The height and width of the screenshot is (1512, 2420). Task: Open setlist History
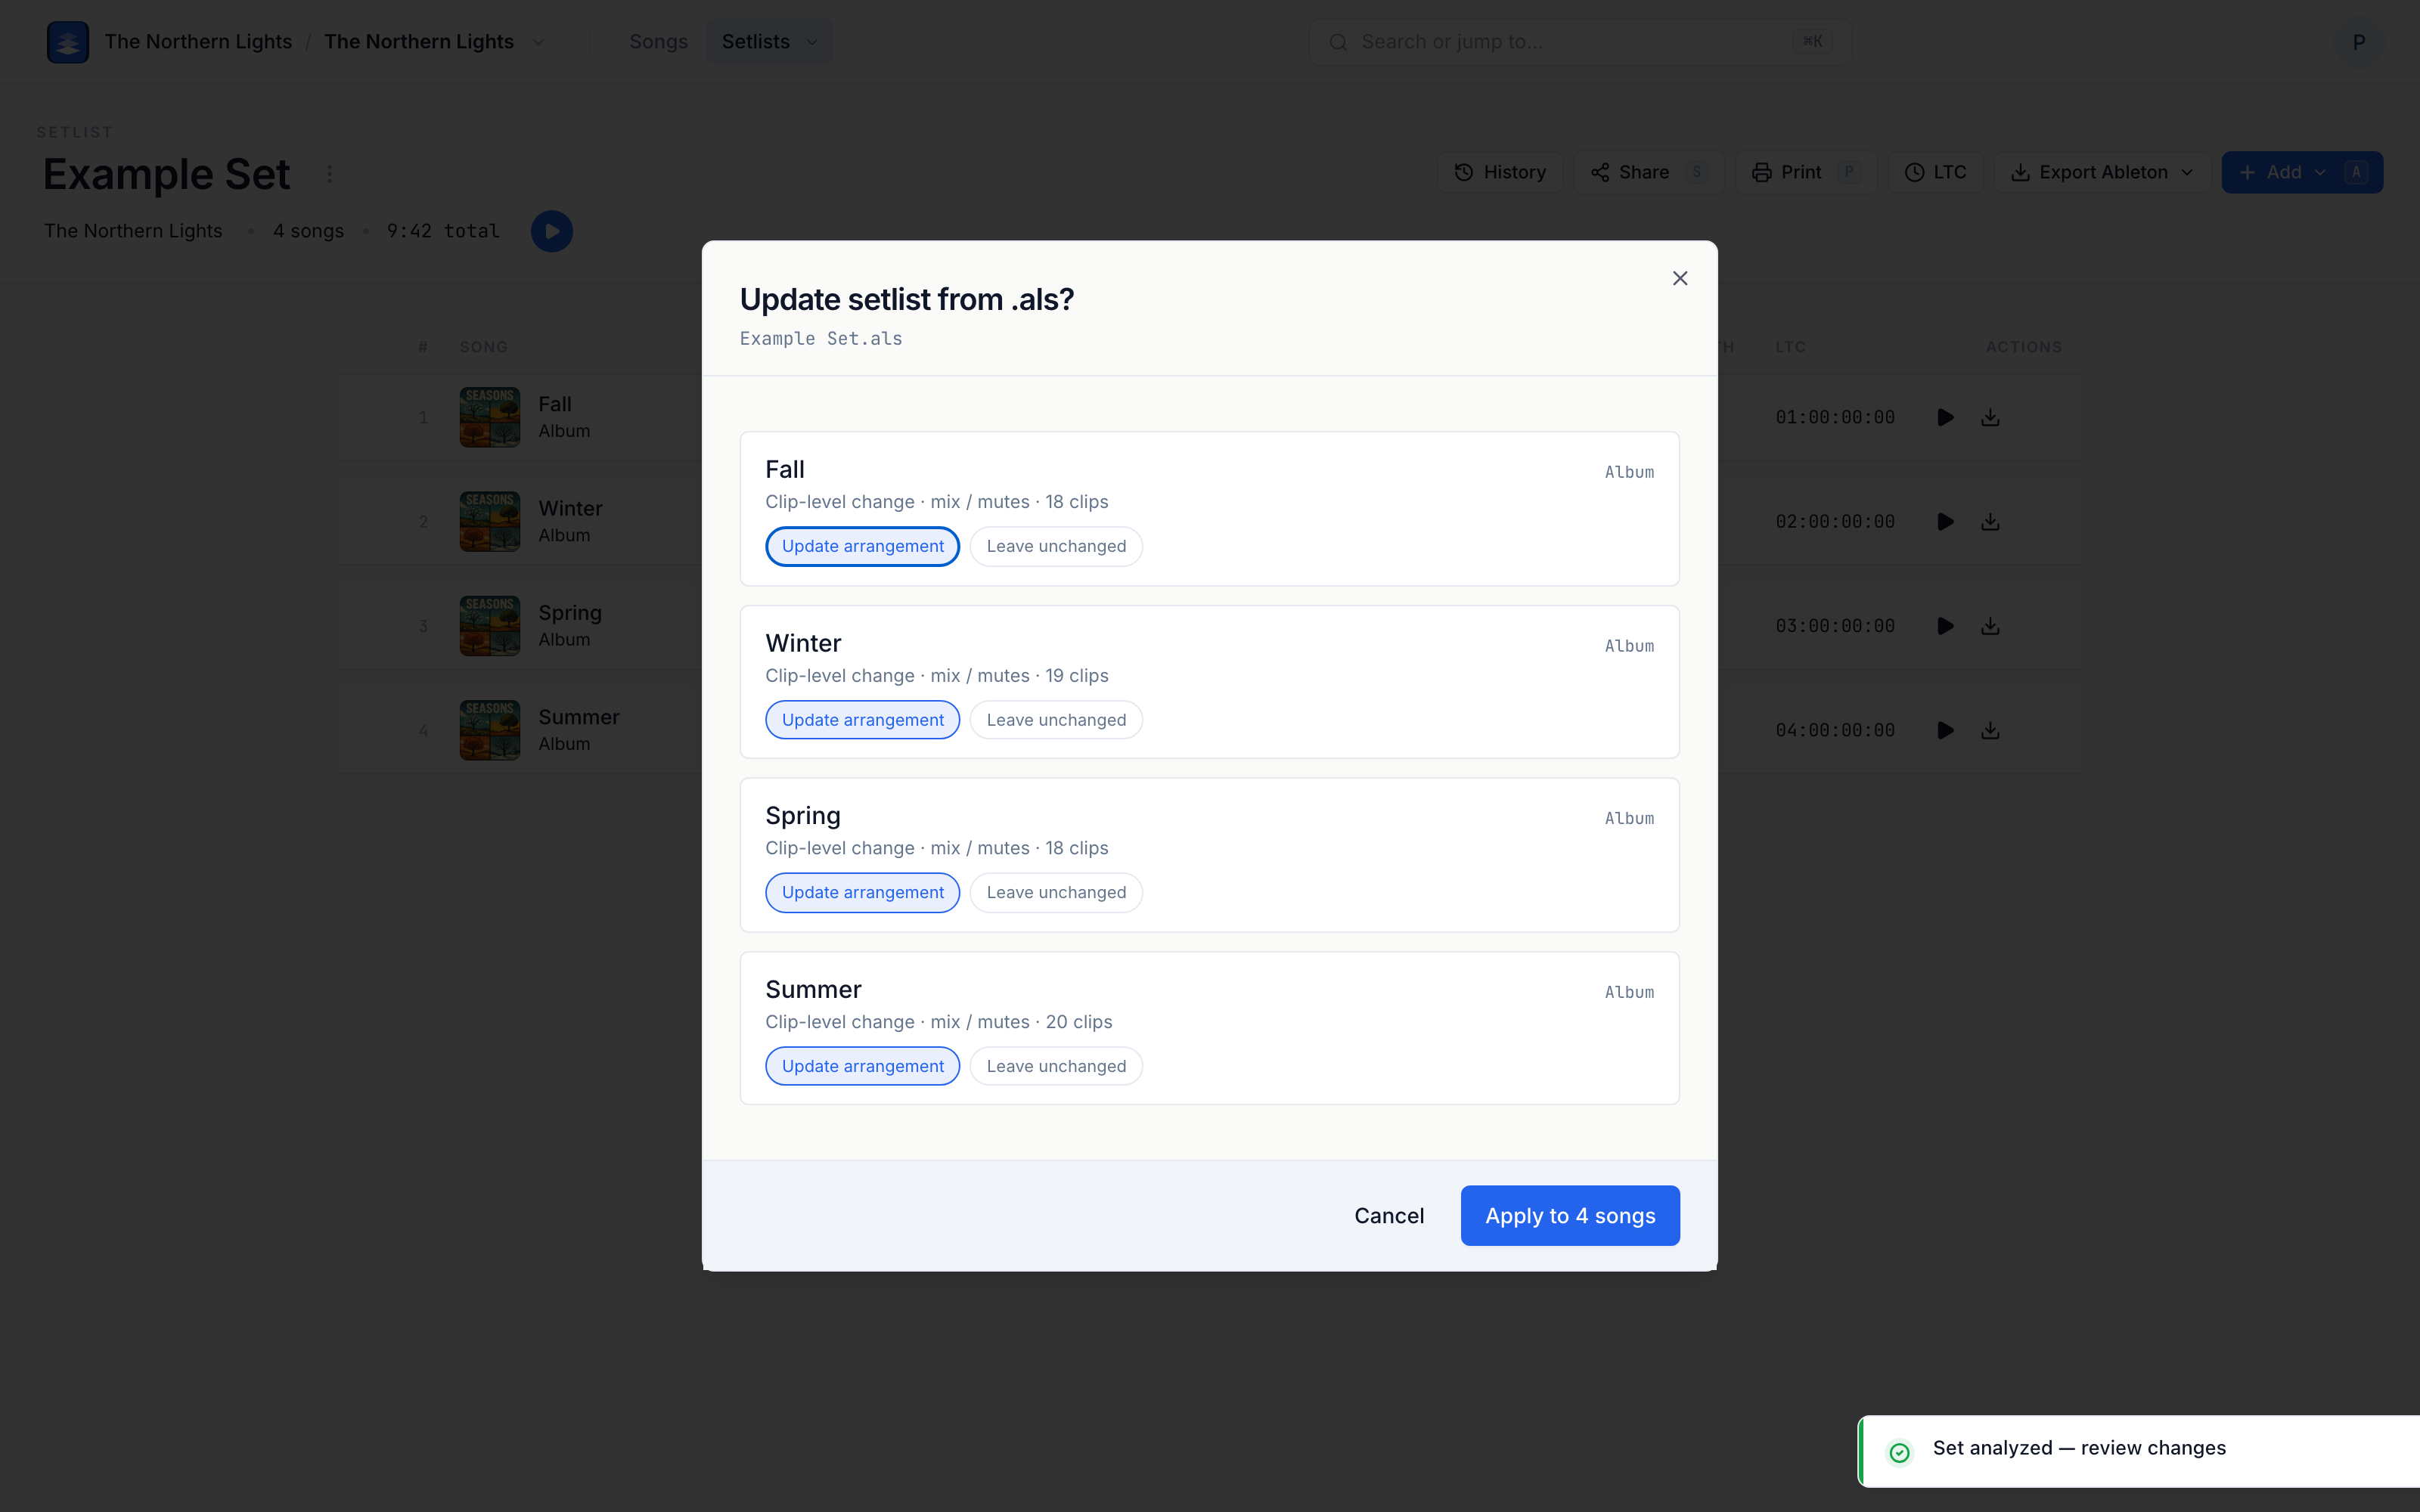click(1500, 172)
